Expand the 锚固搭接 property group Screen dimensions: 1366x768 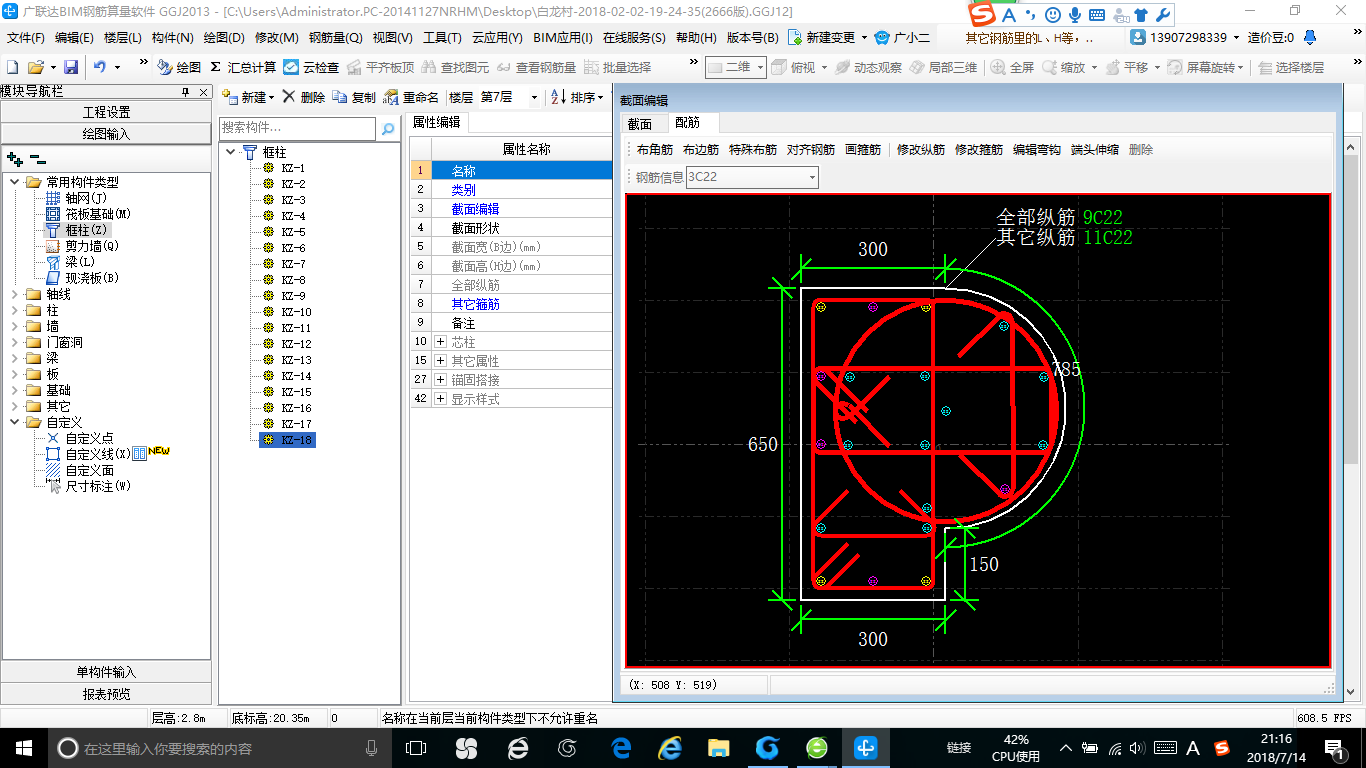pos(441,380)
